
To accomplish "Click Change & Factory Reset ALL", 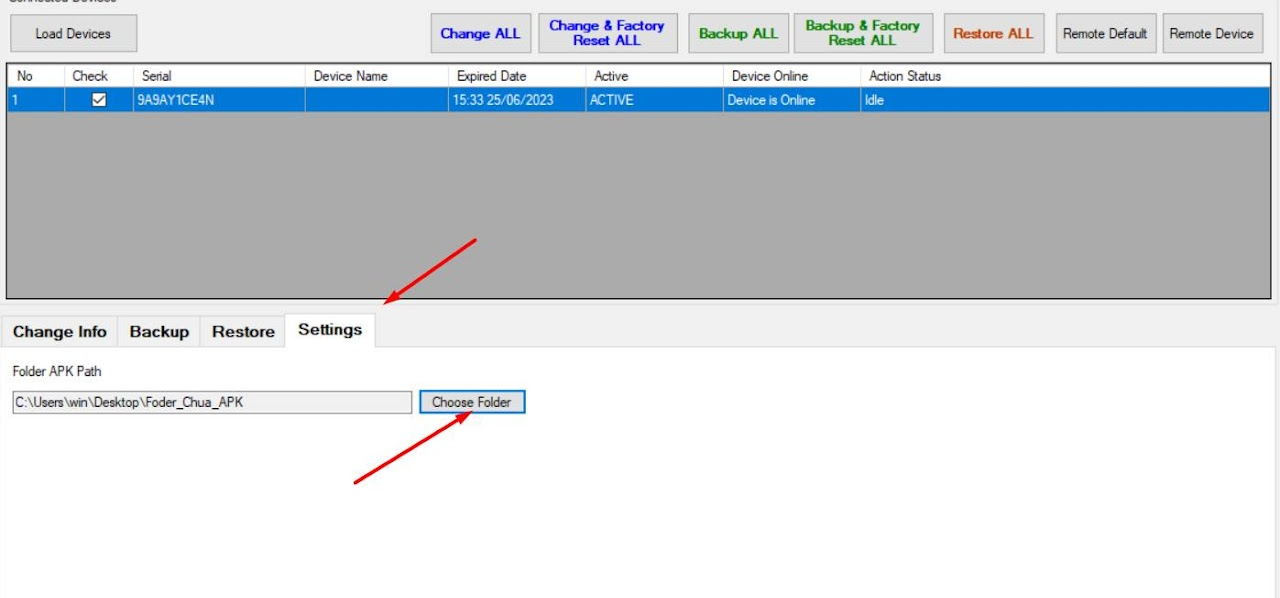I will [x=607, y=33].
